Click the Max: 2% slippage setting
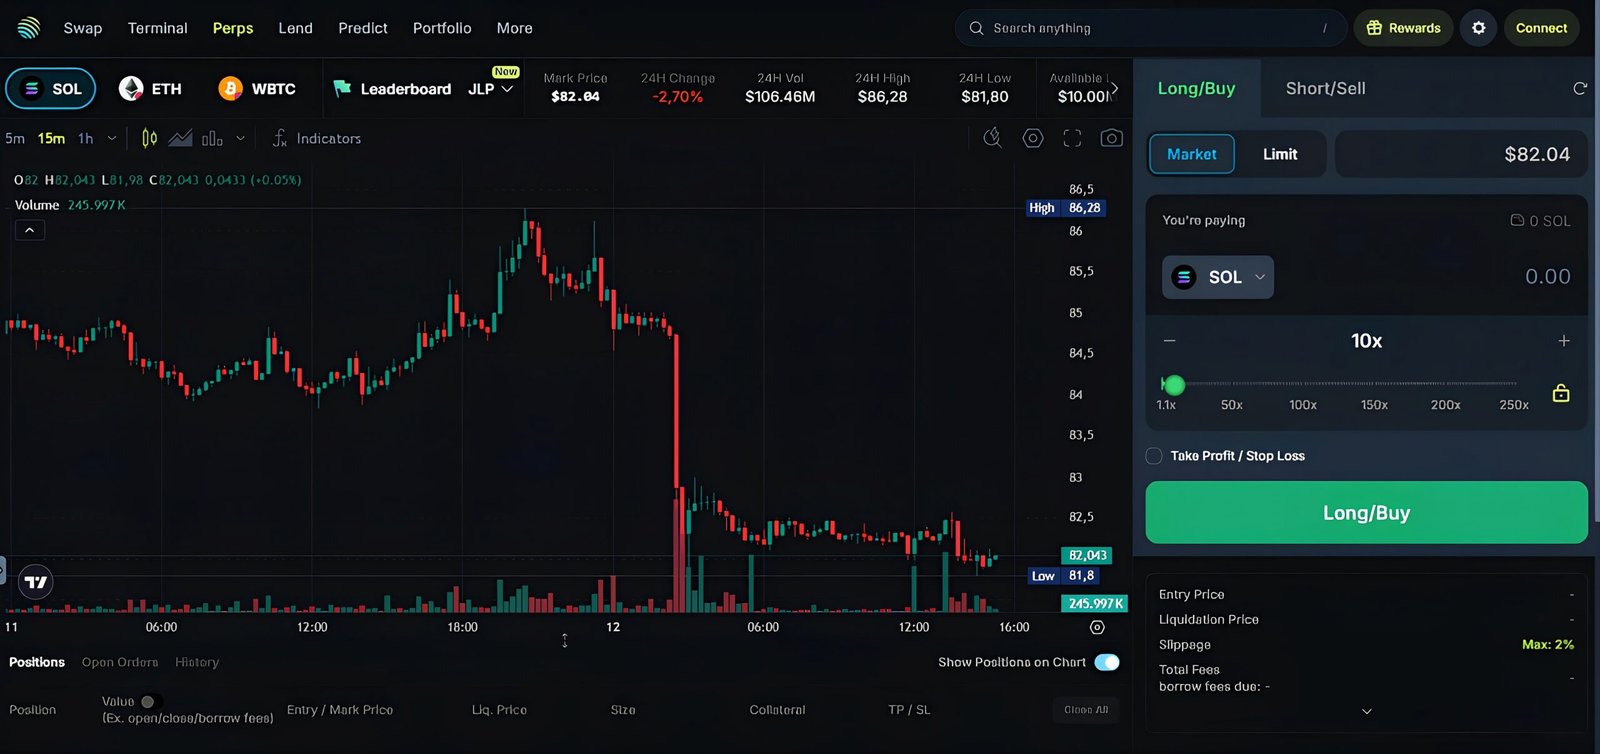This screenshot has height=754, width=1600. pyautogui.click(x=1548, y=645)
